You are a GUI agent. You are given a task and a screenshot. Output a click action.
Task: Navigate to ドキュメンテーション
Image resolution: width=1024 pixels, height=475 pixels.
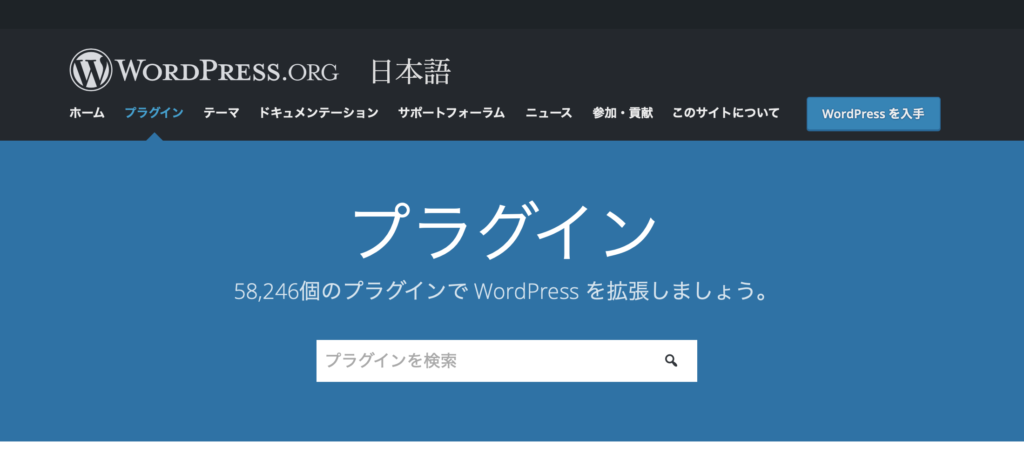(318, 113)
